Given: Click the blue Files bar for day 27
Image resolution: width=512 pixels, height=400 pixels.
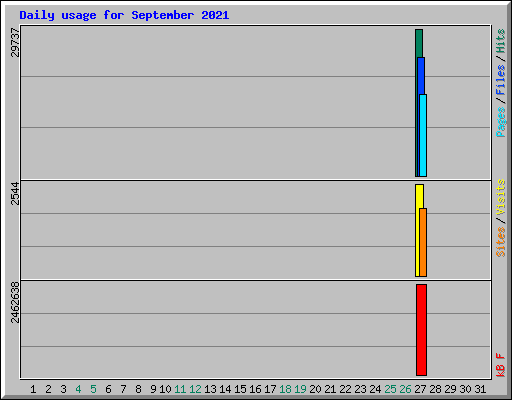Looking at the screenshot, I should [421, 76].
